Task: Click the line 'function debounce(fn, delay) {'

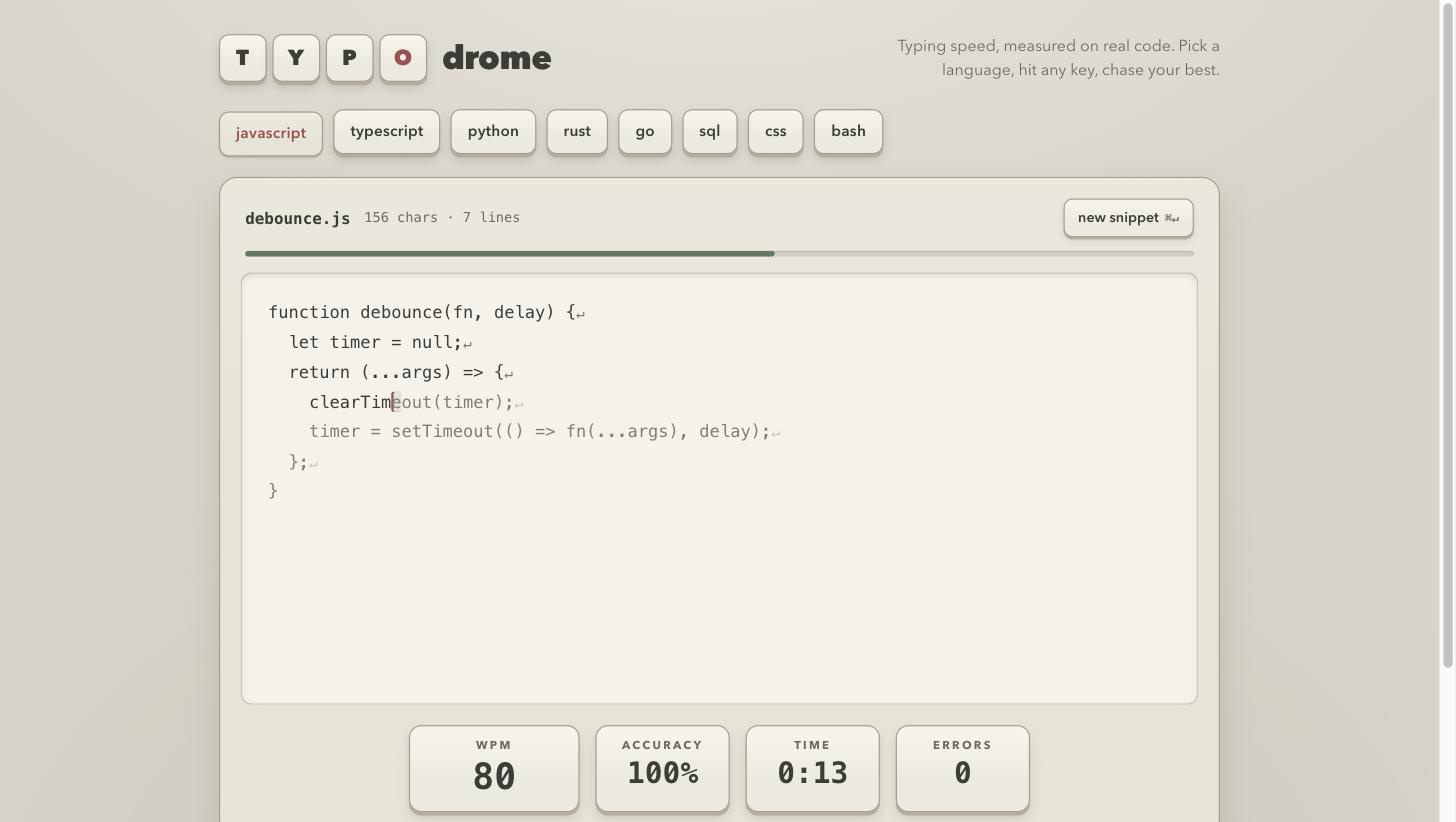Action: coord(427,313)
